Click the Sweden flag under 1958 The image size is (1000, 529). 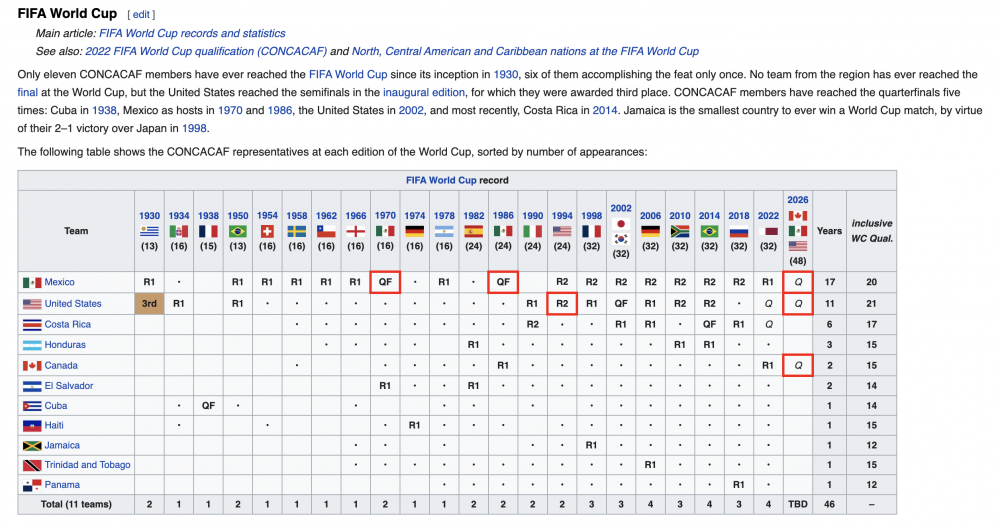pos(297,231)
